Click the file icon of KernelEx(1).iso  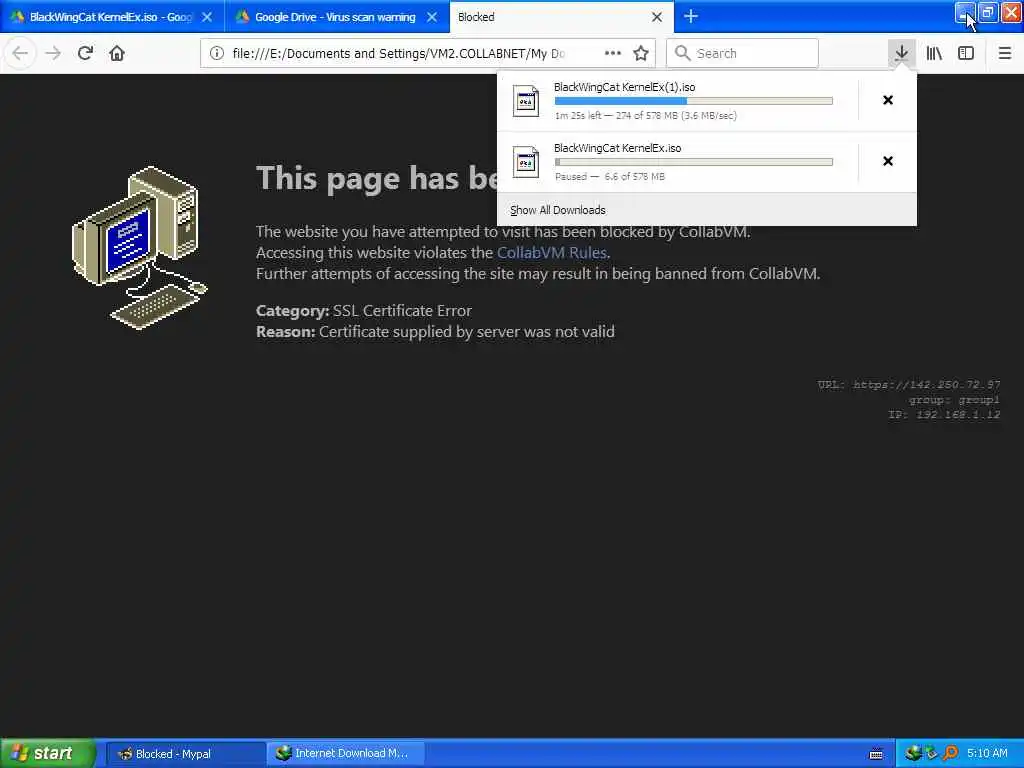point(526,101)
